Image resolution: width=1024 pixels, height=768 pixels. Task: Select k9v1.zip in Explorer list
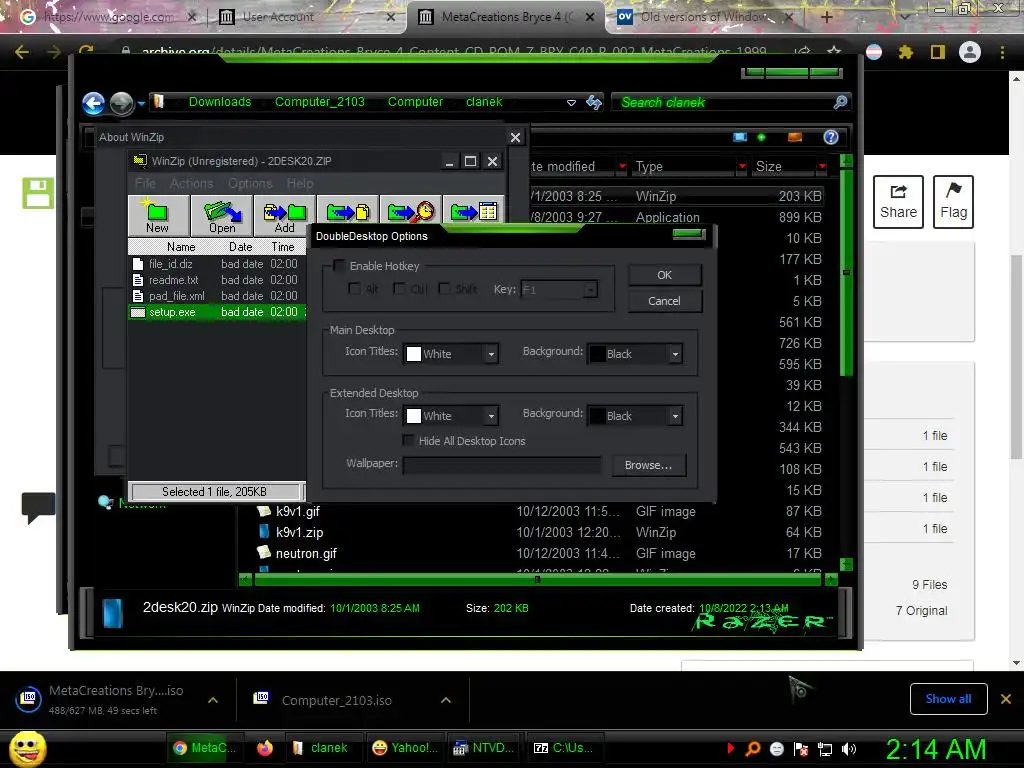point(299,532)
